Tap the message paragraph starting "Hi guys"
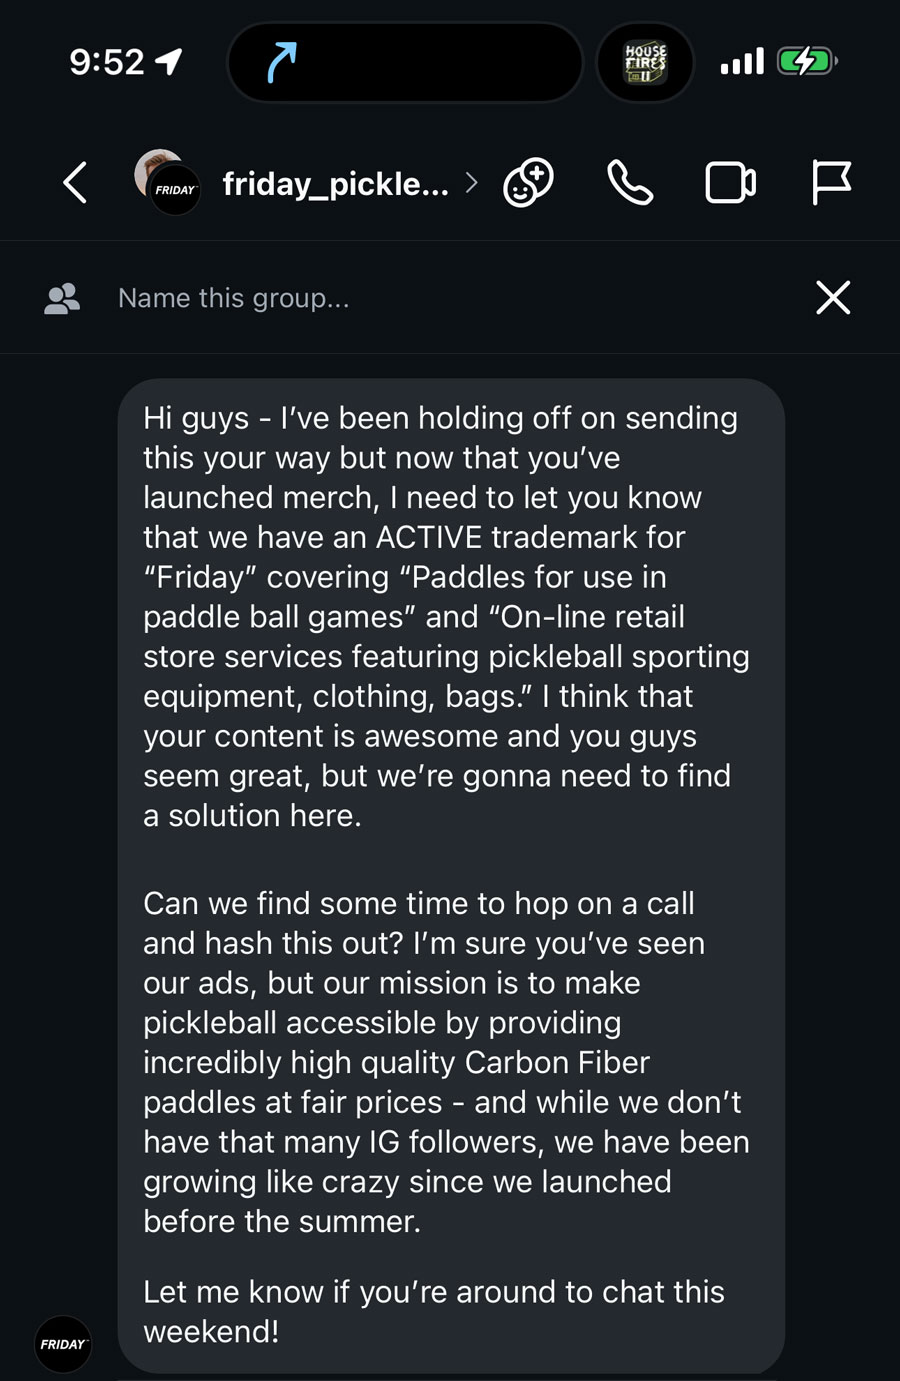Viewport: 900px width, 1381px height. point(445,616)
